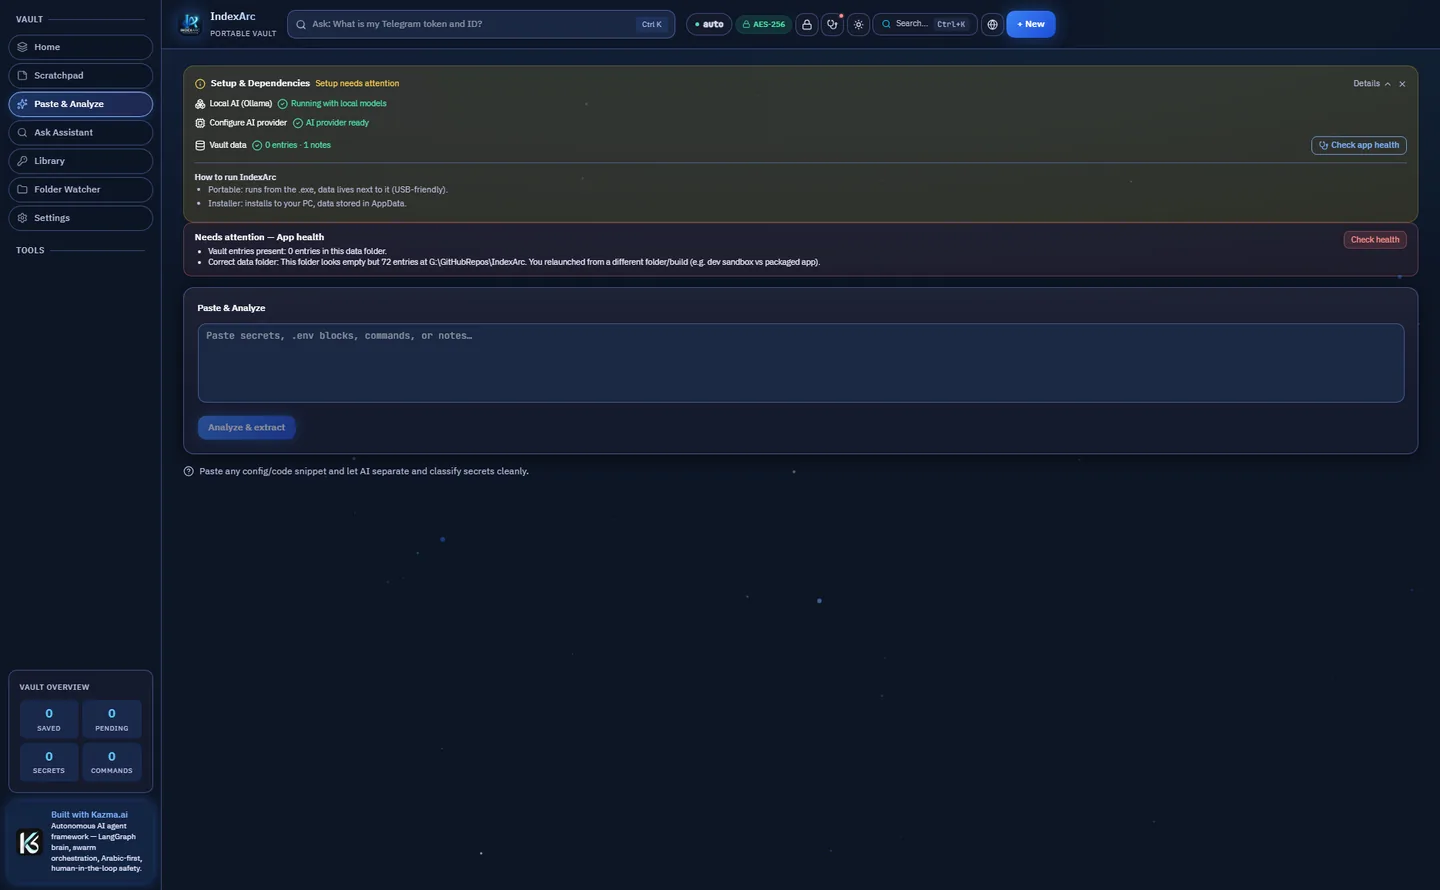Open Home in the sidebar
This screenshot has height=890, width=1440.
point(80,47)
